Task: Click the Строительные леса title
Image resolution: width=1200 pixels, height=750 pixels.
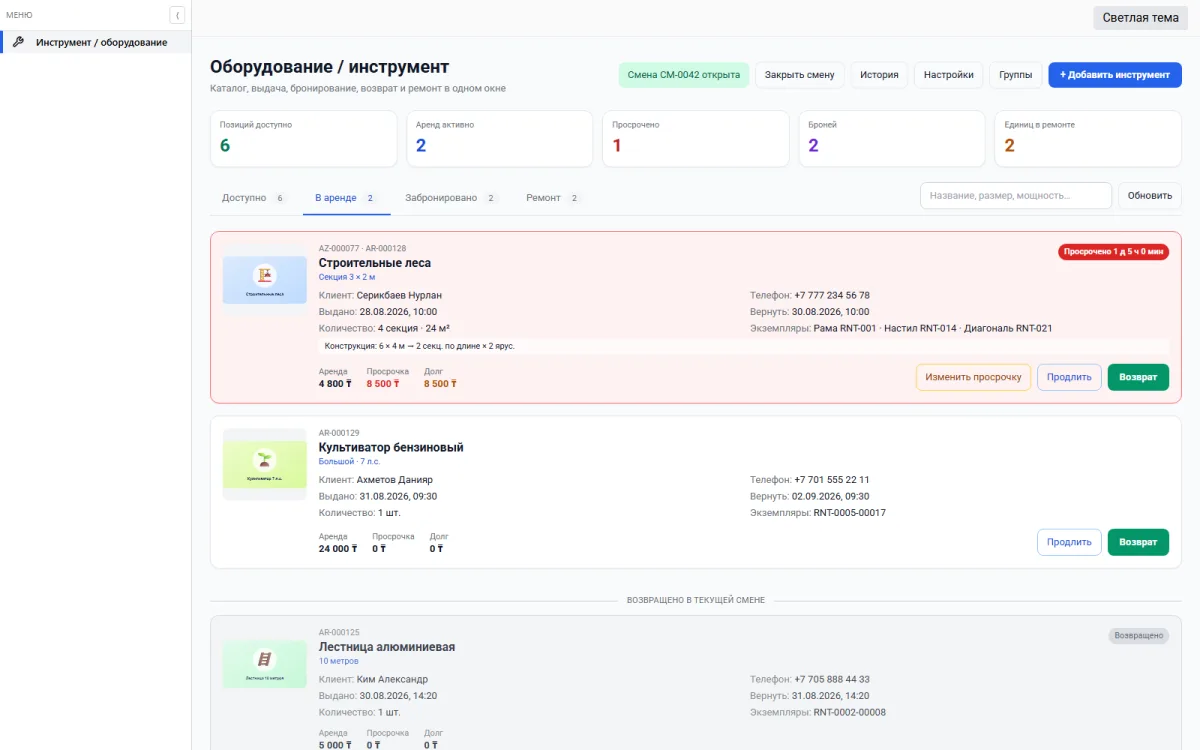Action: pyautogui.click(x=375, y=263)
